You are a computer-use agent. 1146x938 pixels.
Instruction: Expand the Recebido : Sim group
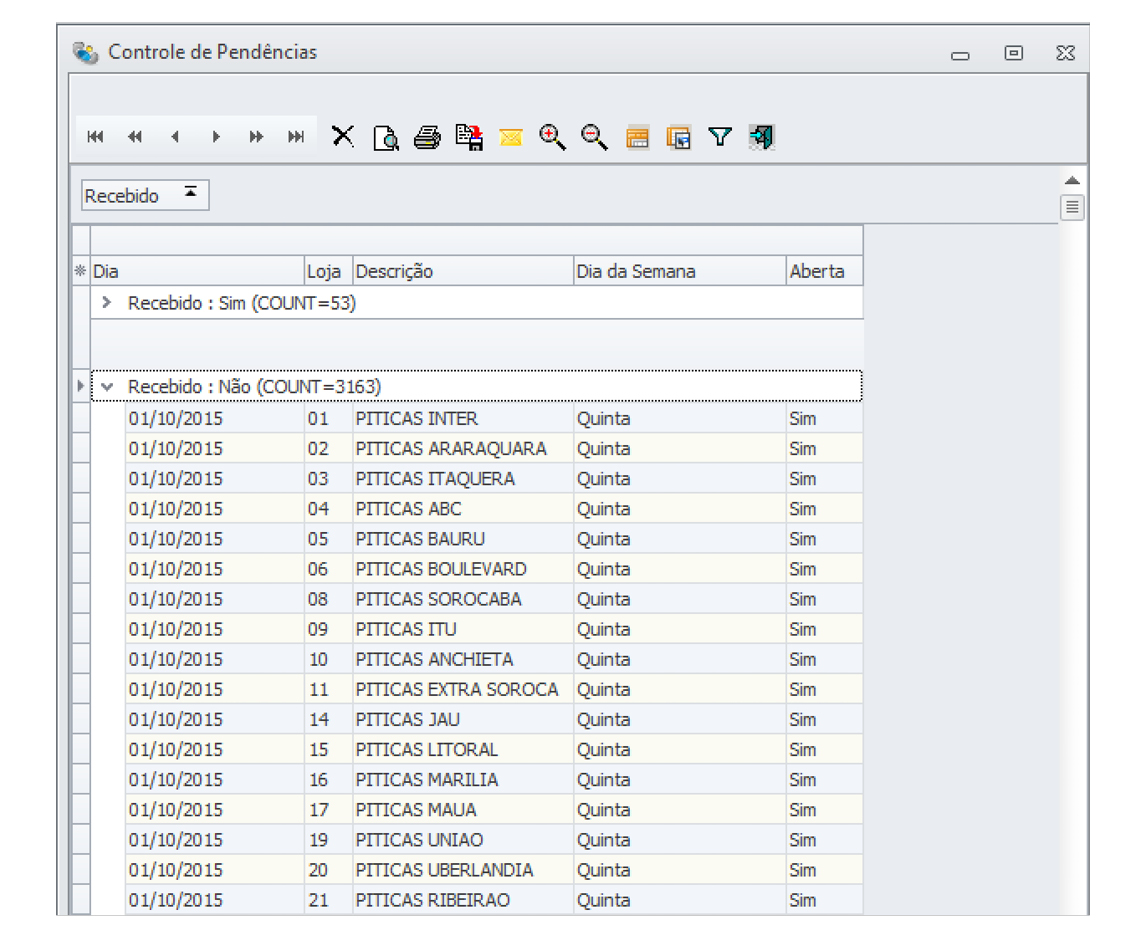108,303
